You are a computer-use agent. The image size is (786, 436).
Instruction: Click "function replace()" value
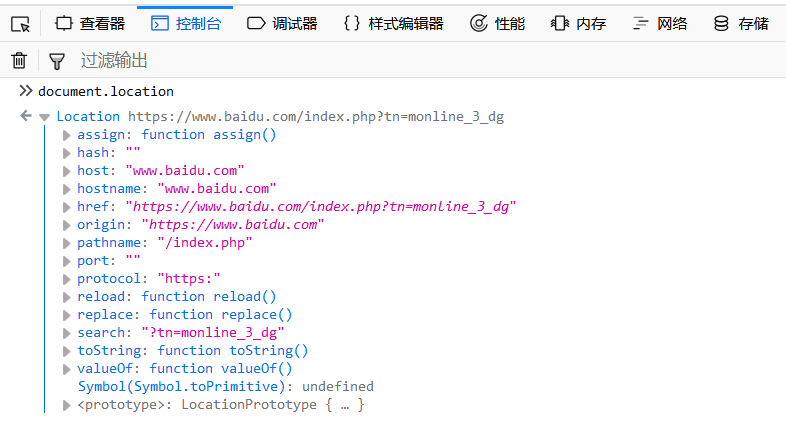click(221, 314)
